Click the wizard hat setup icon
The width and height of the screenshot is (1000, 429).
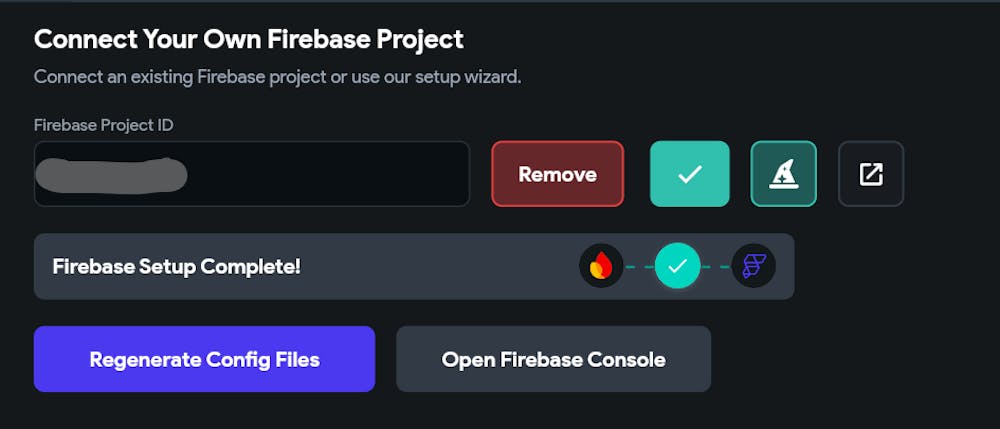(784, 173)
